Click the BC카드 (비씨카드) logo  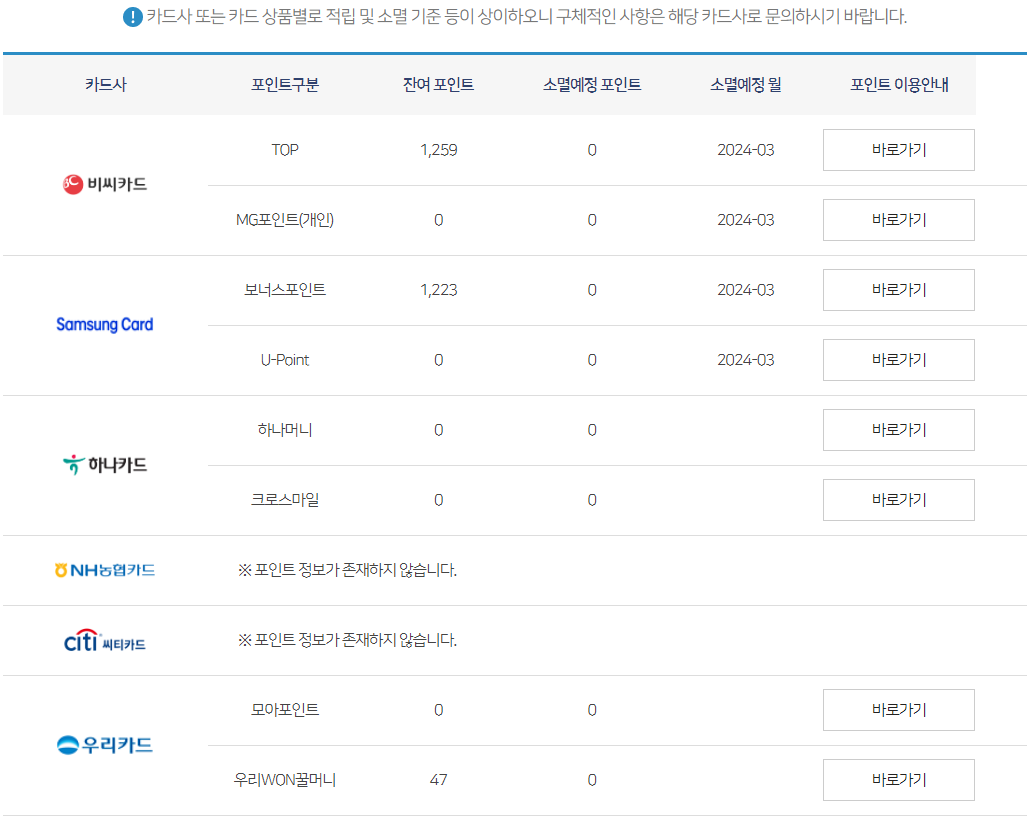[103, 184]
